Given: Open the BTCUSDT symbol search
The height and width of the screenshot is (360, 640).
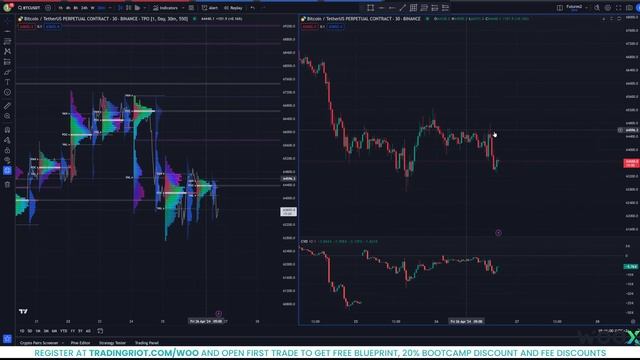Looking at the screenshot, I should click(x=29, y=8).
